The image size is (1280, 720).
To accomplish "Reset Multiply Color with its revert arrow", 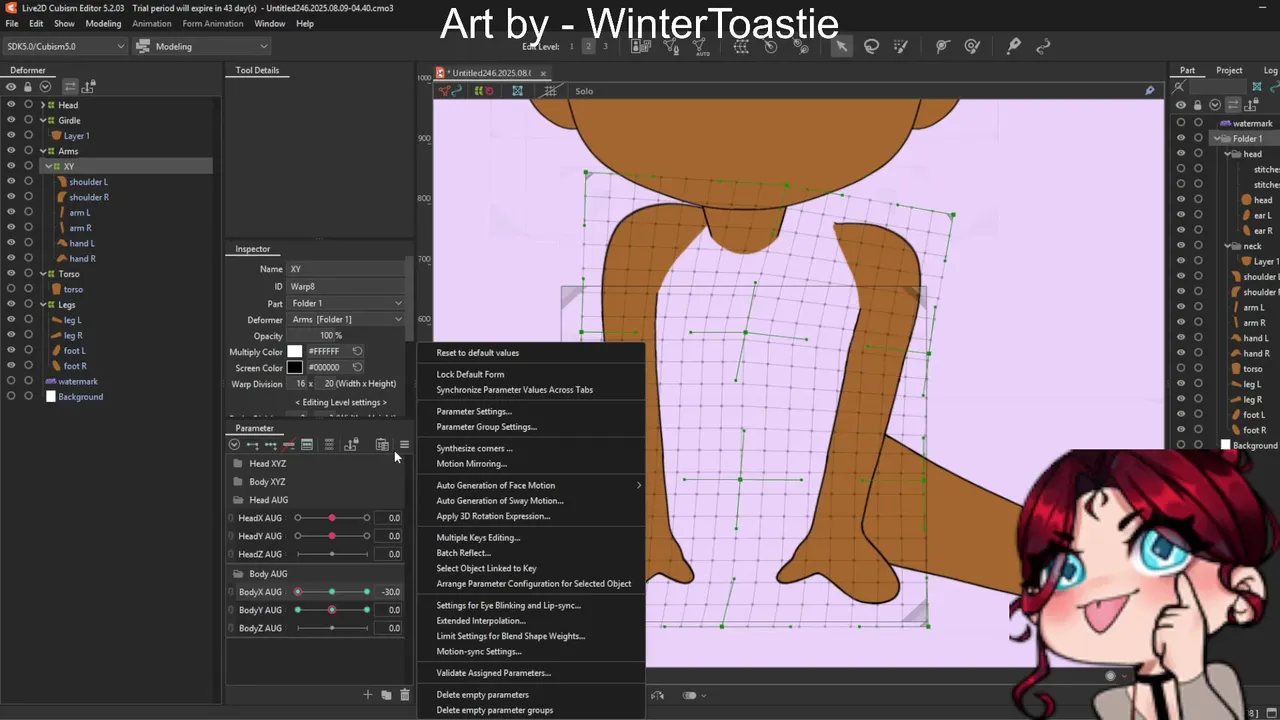I will (x=357, y=351).
